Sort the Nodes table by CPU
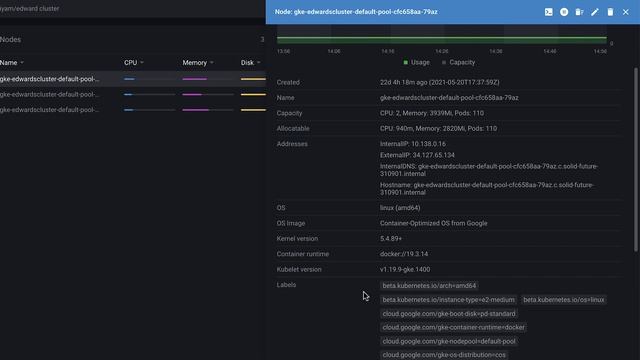The width and height of the screenshot is (640, 360). pos(134,62)
